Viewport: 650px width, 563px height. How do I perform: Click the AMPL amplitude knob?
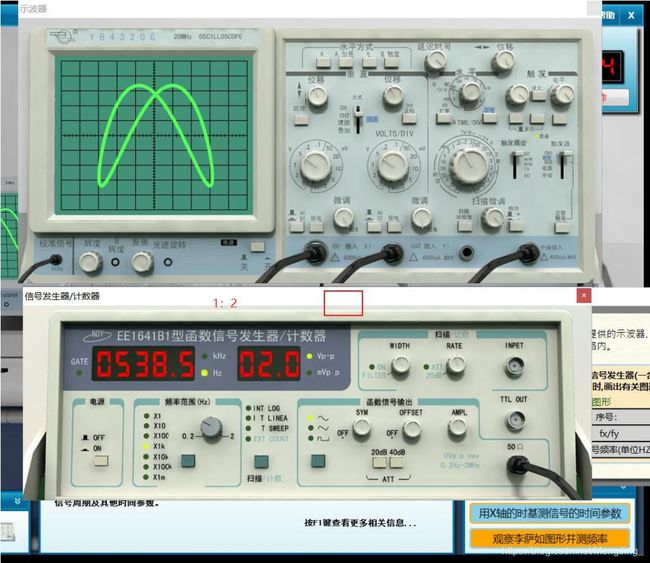pyautogui.click(x=458, y=427)
